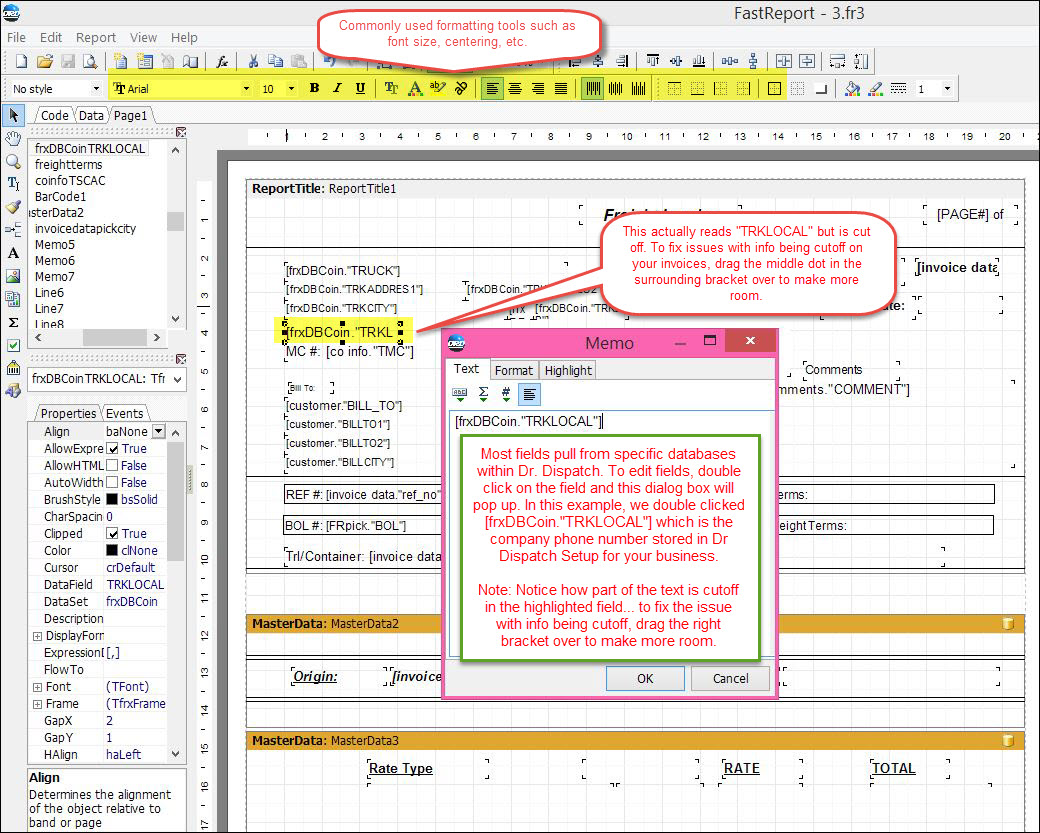Pick the Edit Text tool

13,184
